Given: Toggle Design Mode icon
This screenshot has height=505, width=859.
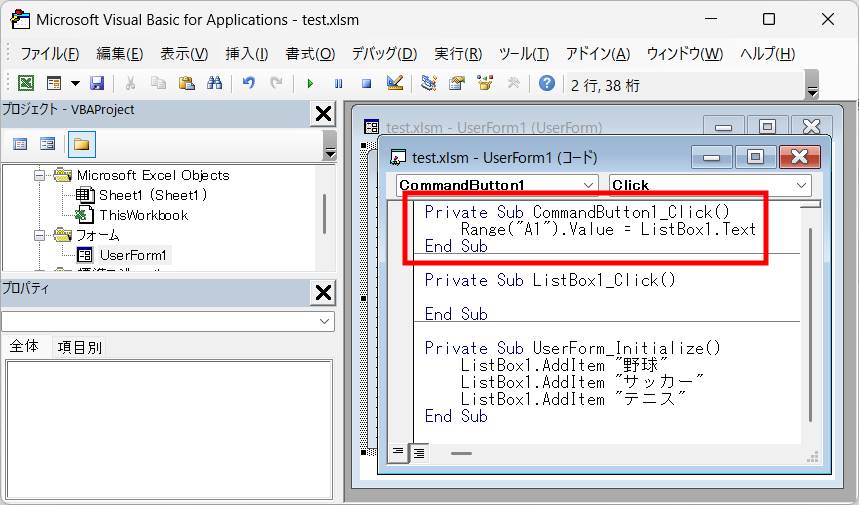Looking at the screenshot, I should (394, 83).
